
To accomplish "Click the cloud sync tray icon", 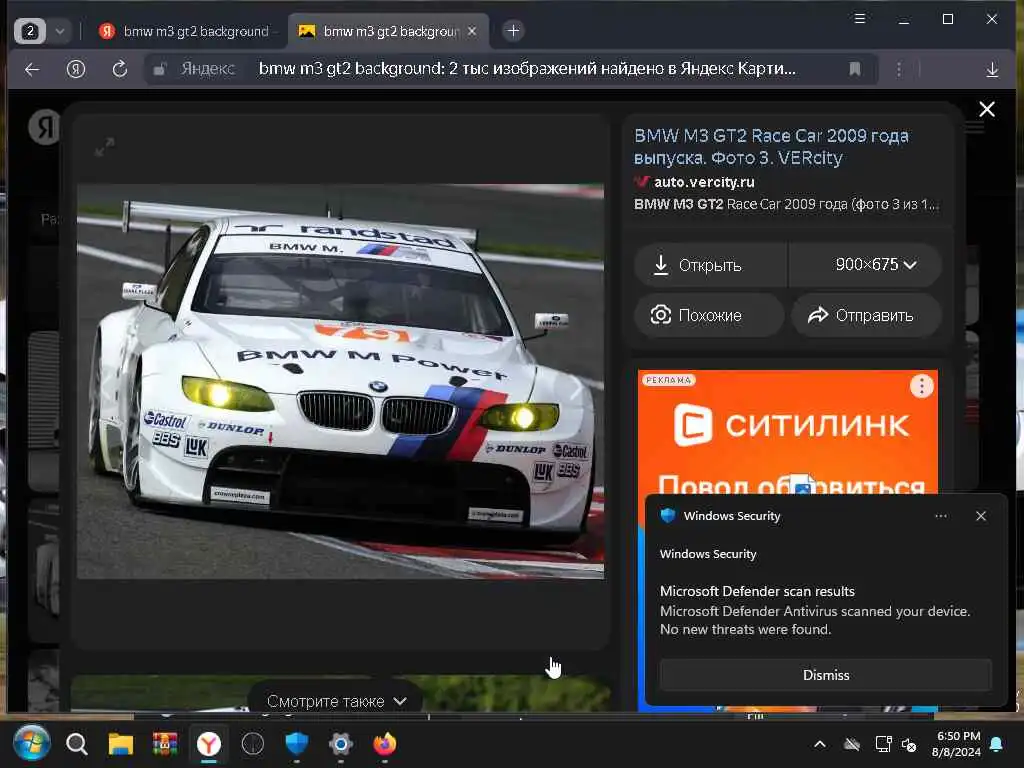I will 852,744.
